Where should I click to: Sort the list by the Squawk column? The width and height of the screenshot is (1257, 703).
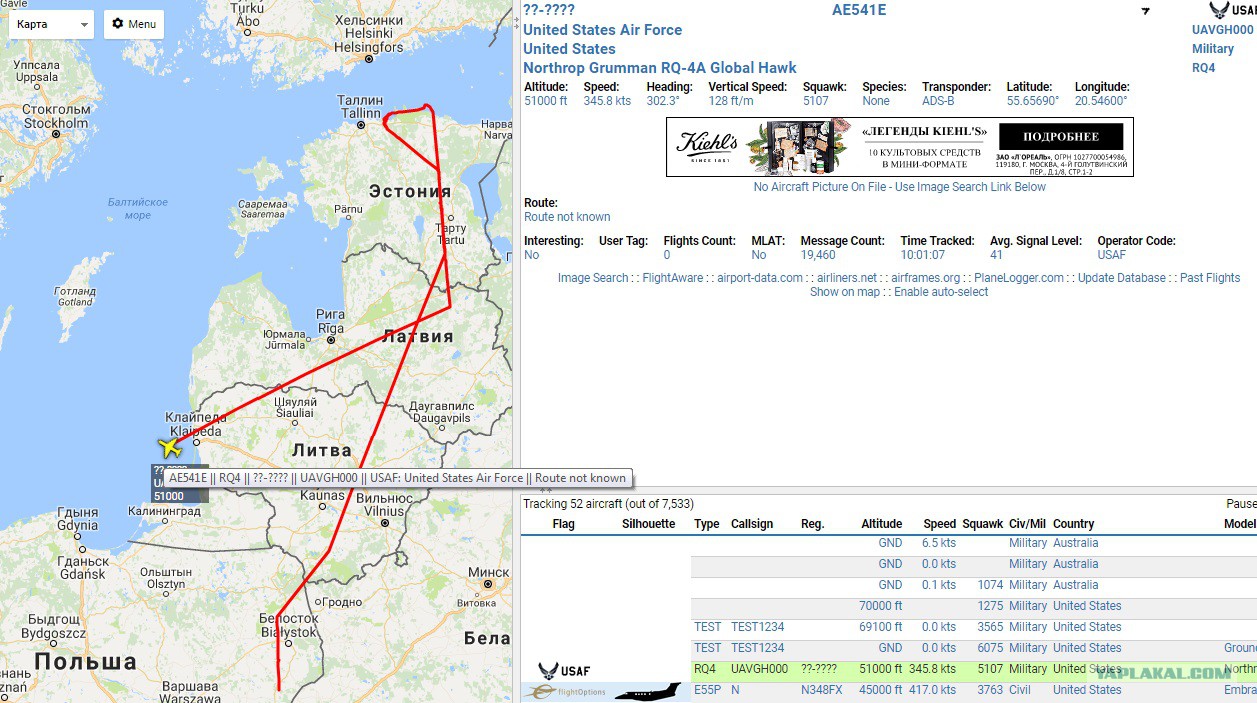click(x=983, y=524)
